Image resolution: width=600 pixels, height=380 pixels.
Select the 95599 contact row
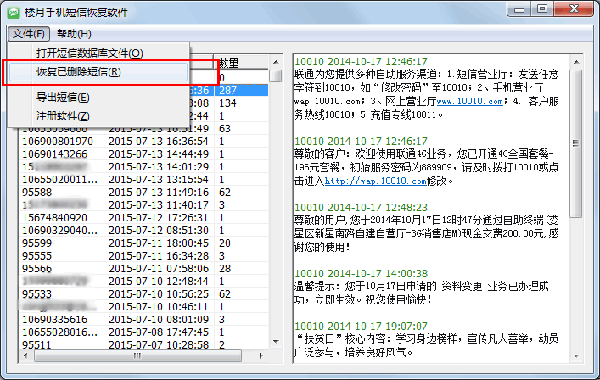point(144,243)
